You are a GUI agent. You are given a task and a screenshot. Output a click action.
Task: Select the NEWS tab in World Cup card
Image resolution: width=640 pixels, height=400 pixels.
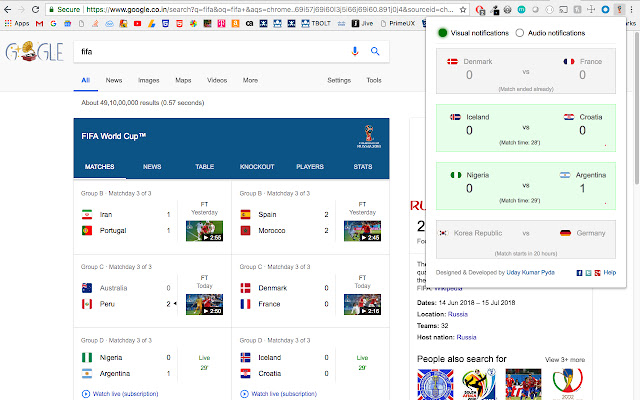pyautogui.click(x=152, y=167)
